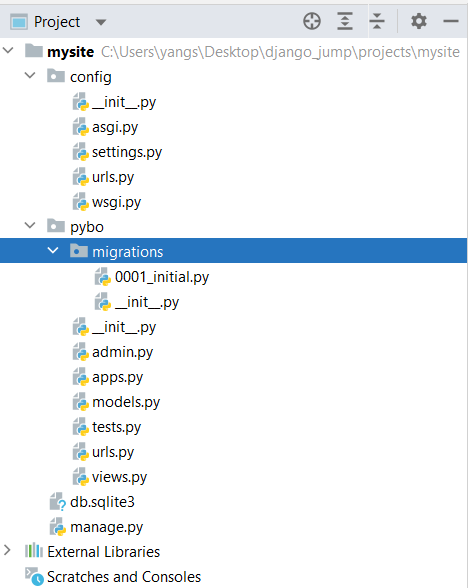
Task: Click the Python icon beside asgi.py
Action: [x=81, y=127]
